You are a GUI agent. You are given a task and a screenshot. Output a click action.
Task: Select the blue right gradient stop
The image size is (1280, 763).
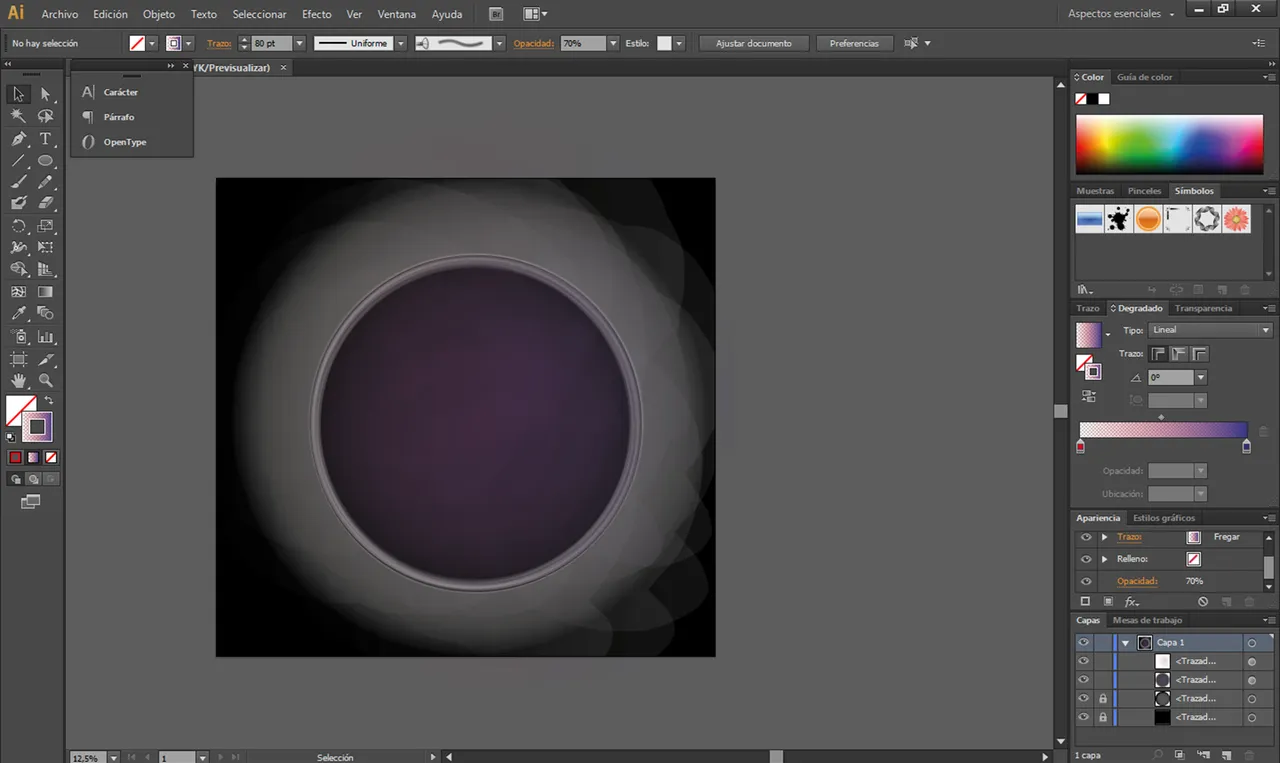(x=1246, y=447)
